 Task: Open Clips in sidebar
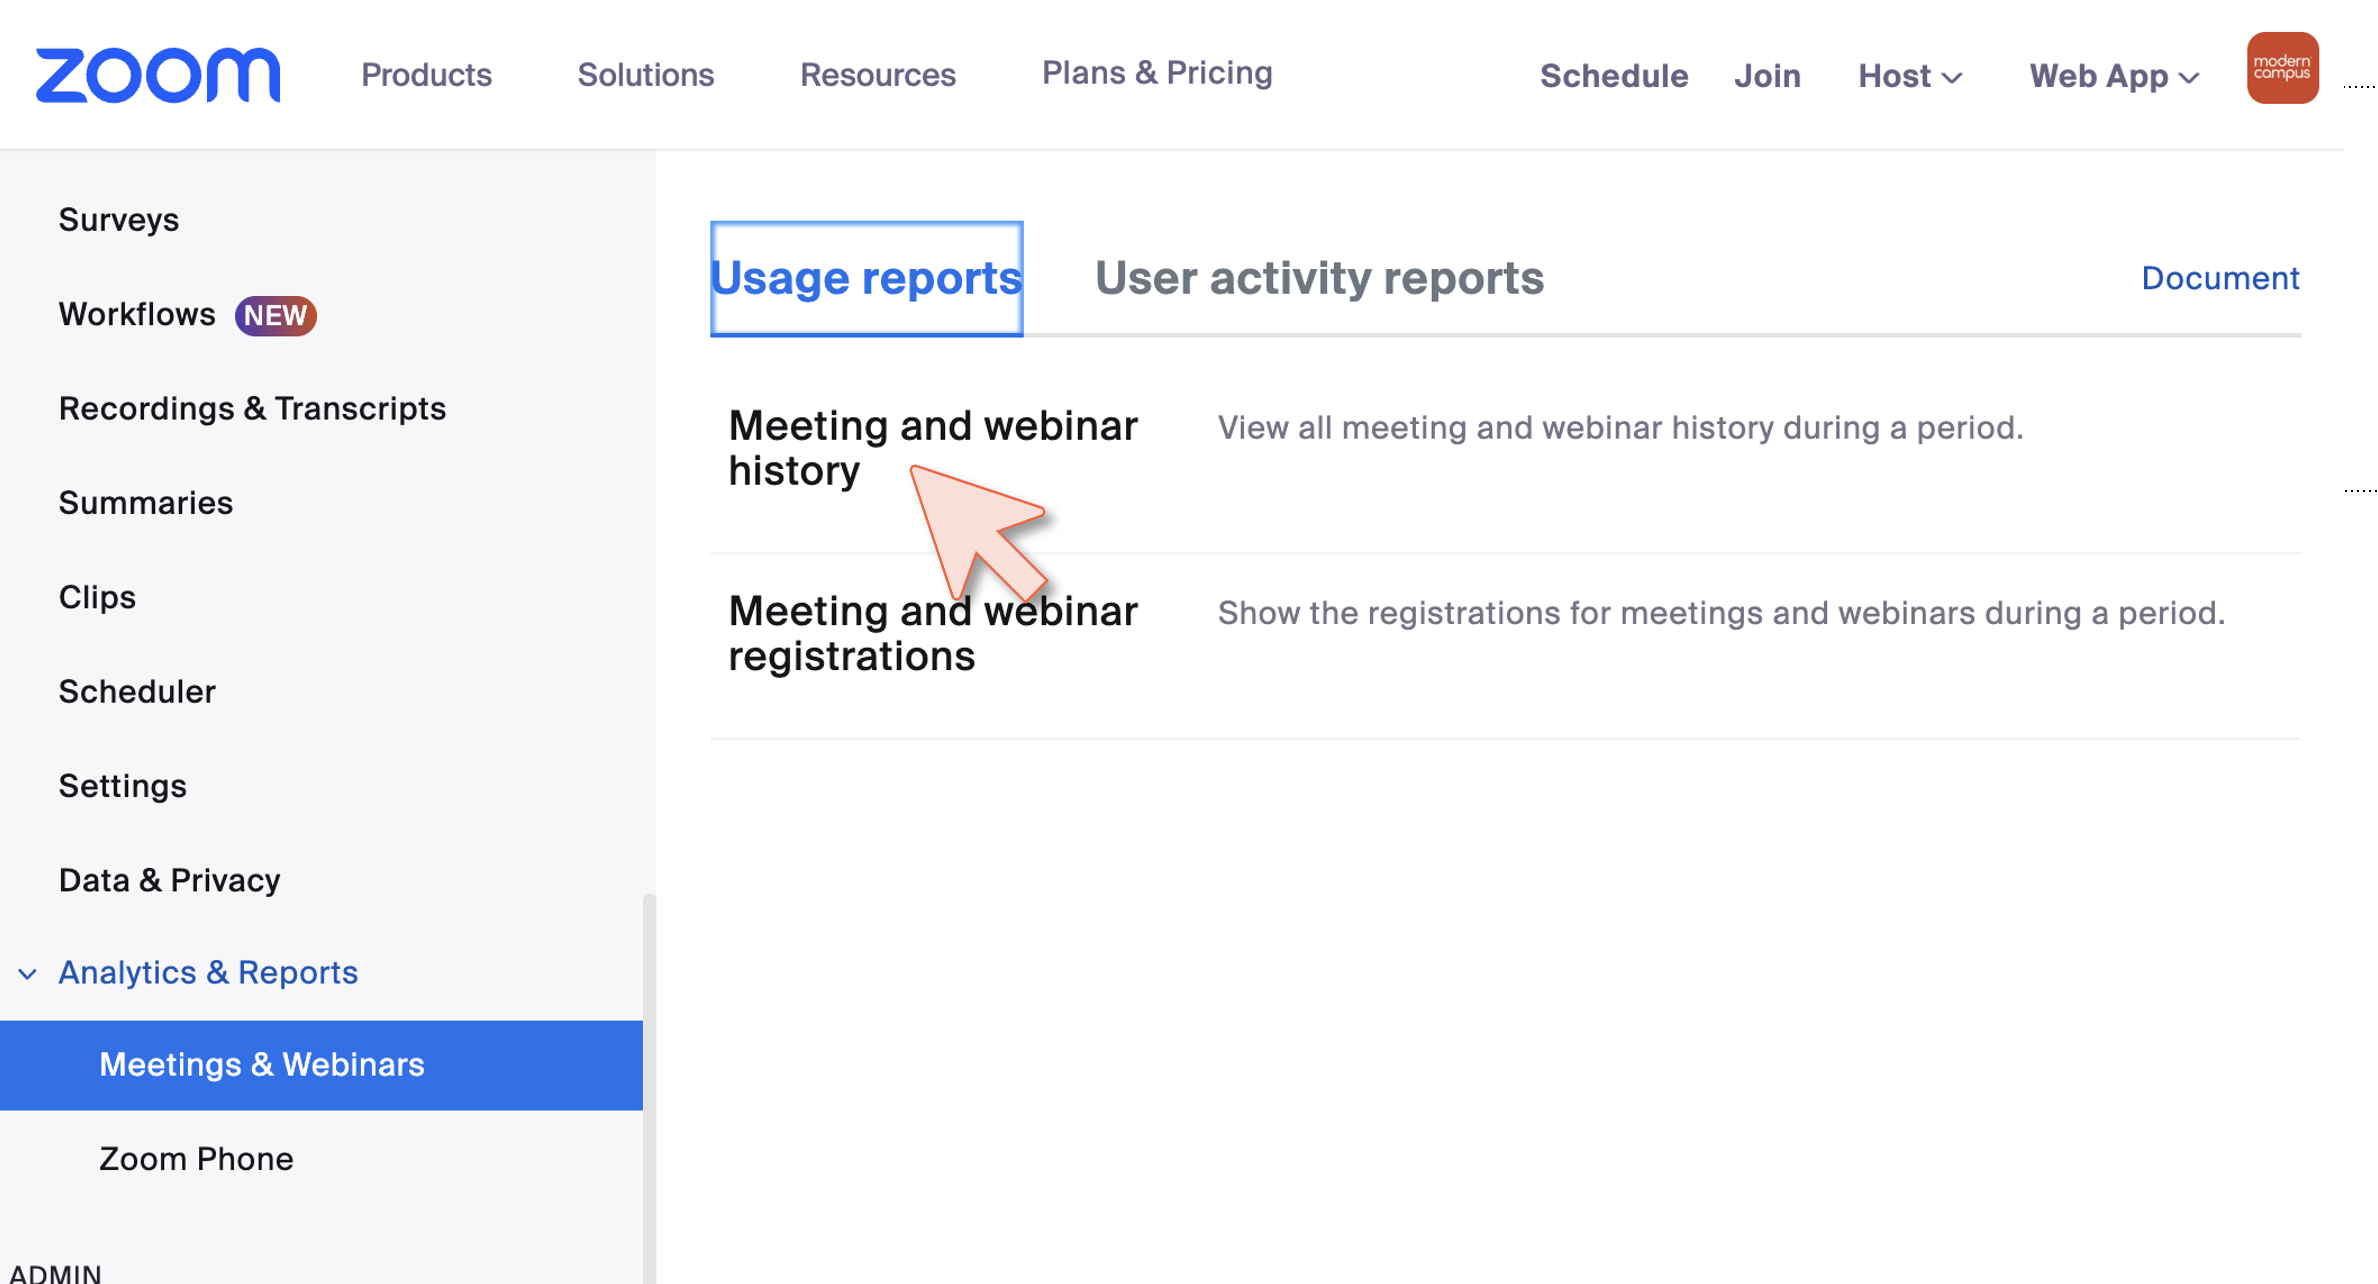point(97,597)
